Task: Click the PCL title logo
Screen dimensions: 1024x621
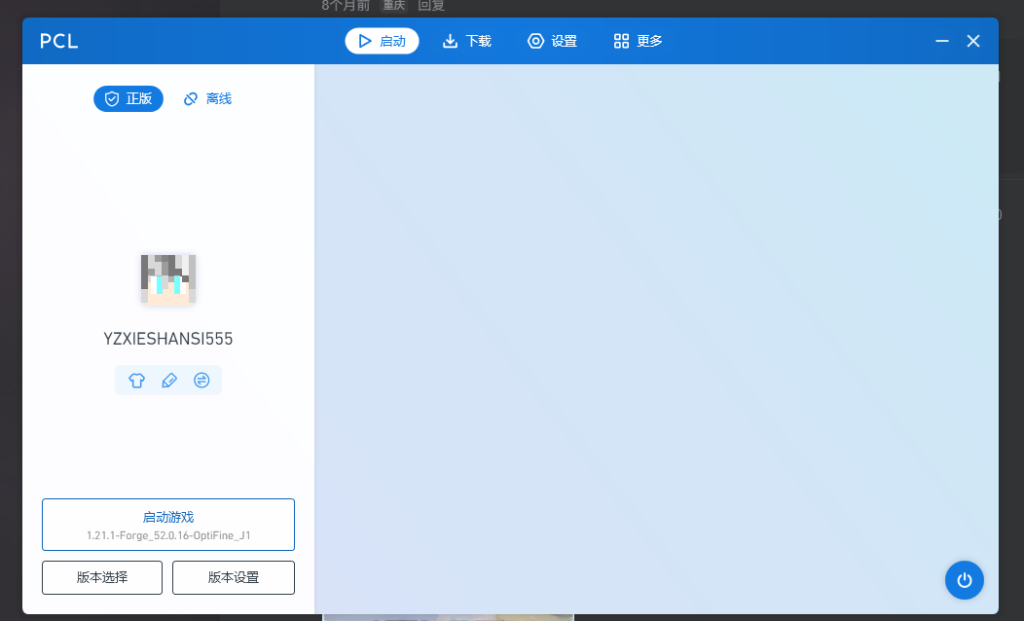Action: [59, 41]
